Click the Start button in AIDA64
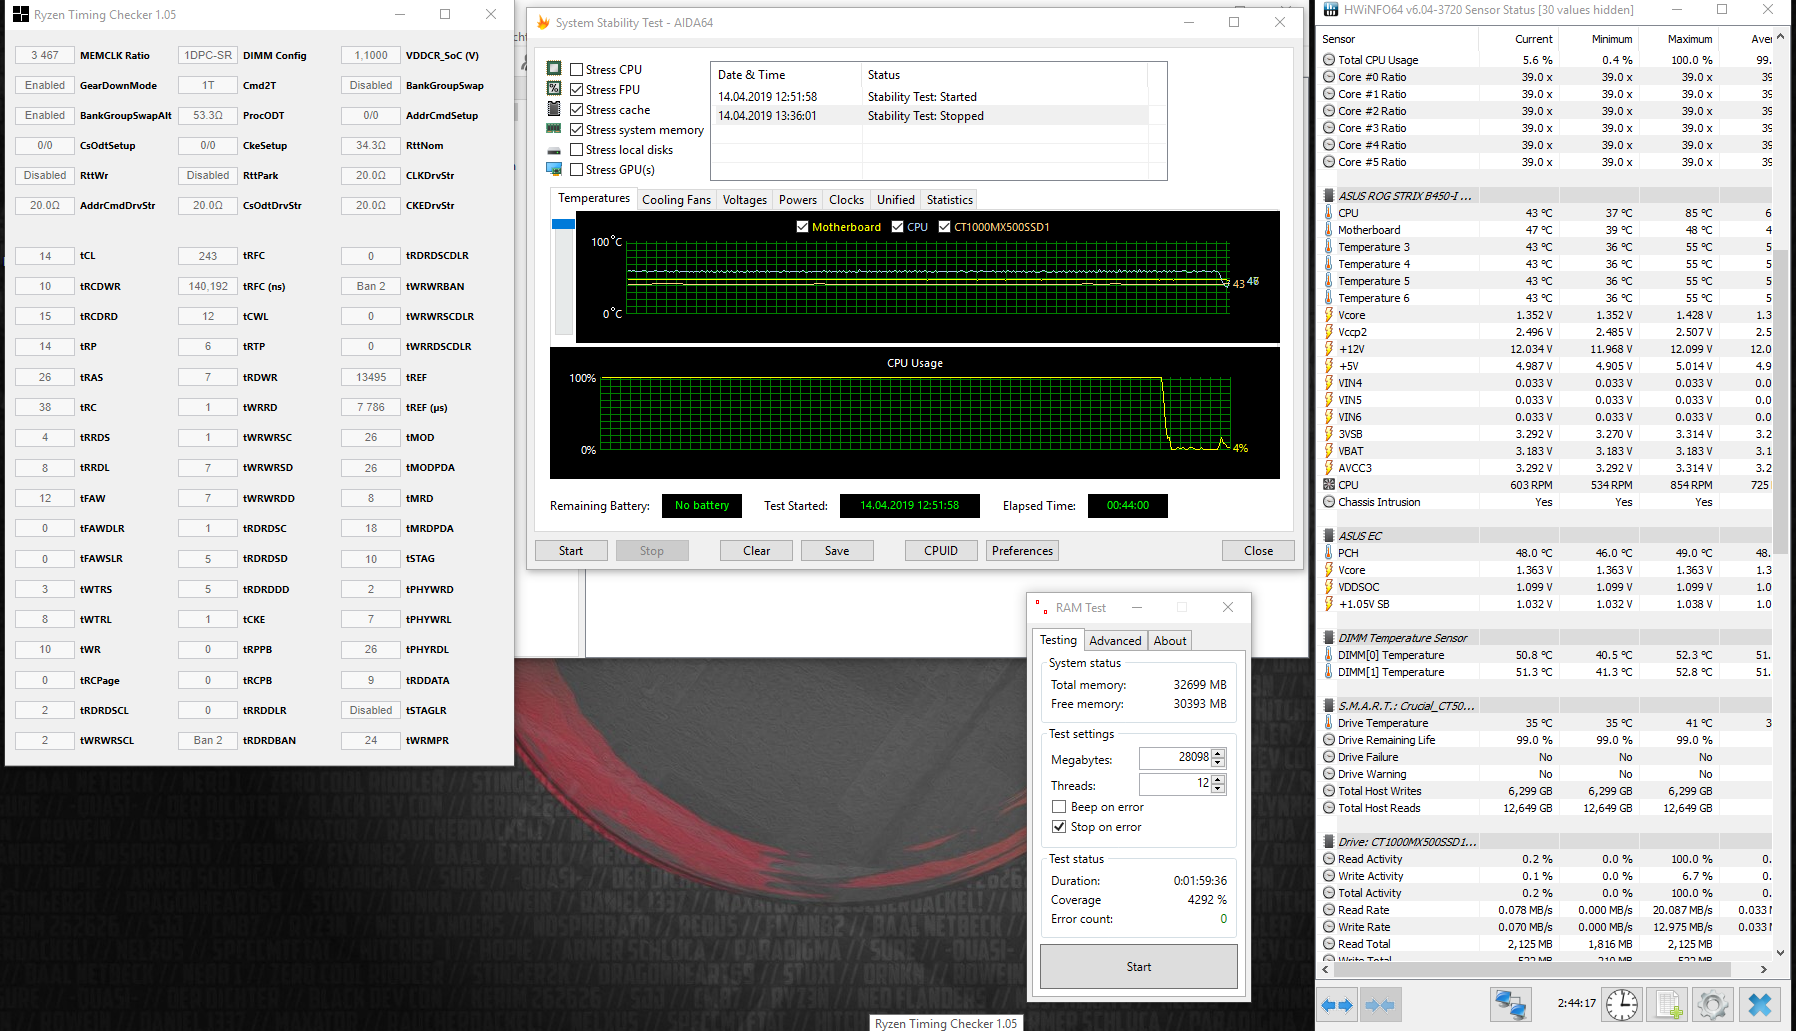Screen dimensions: 1796x1031 [571, 551]
